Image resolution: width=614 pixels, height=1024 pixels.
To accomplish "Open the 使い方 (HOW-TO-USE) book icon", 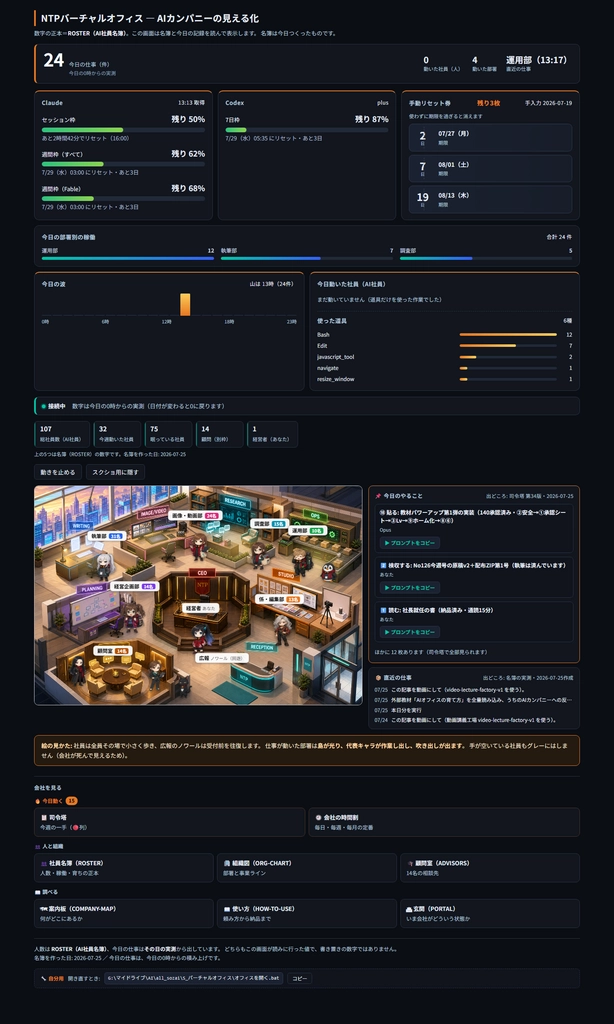I will coord(227,908).
